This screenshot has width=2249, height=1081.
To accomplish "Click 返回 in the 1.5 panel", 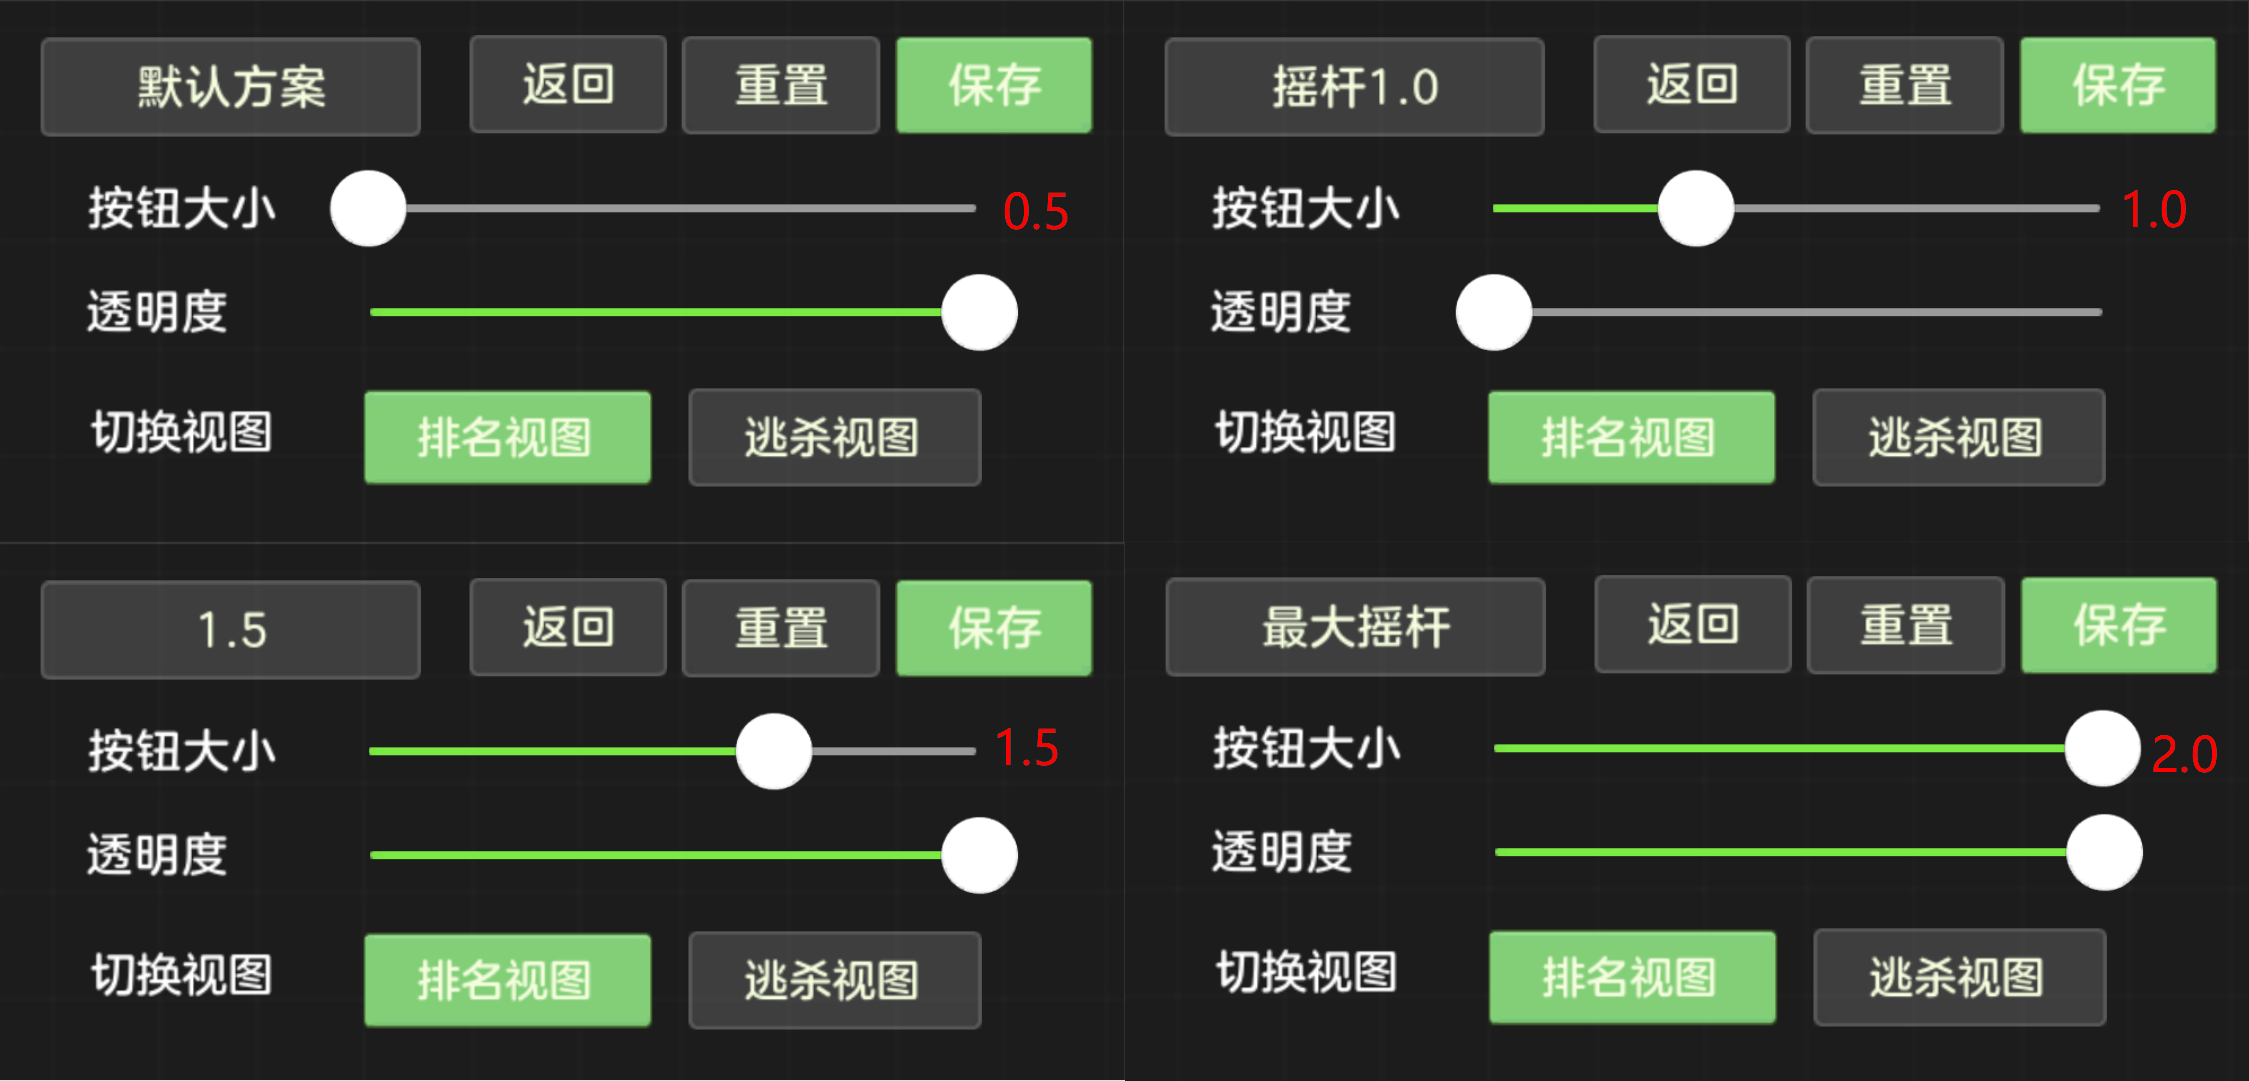I will (567, 628).
